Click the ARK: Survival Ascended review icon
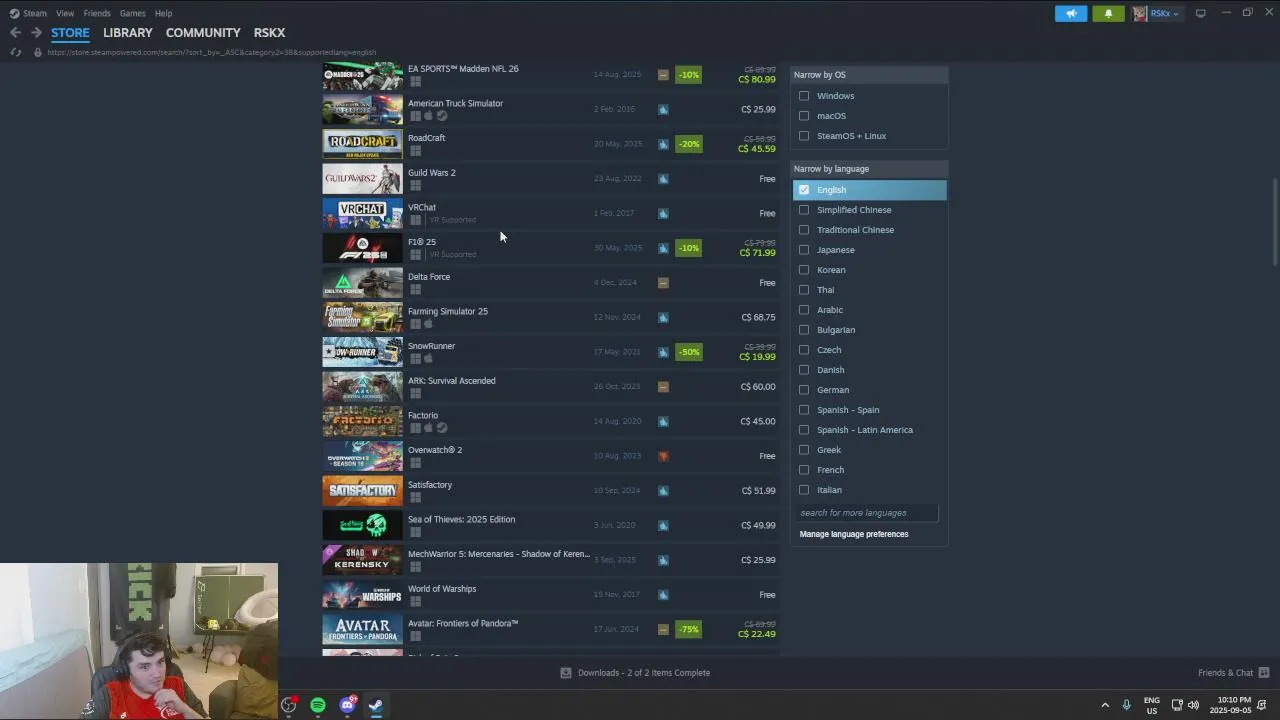The width and height of the screenshot is (1280, 720). pyautogui.click(x=662, y=387)
